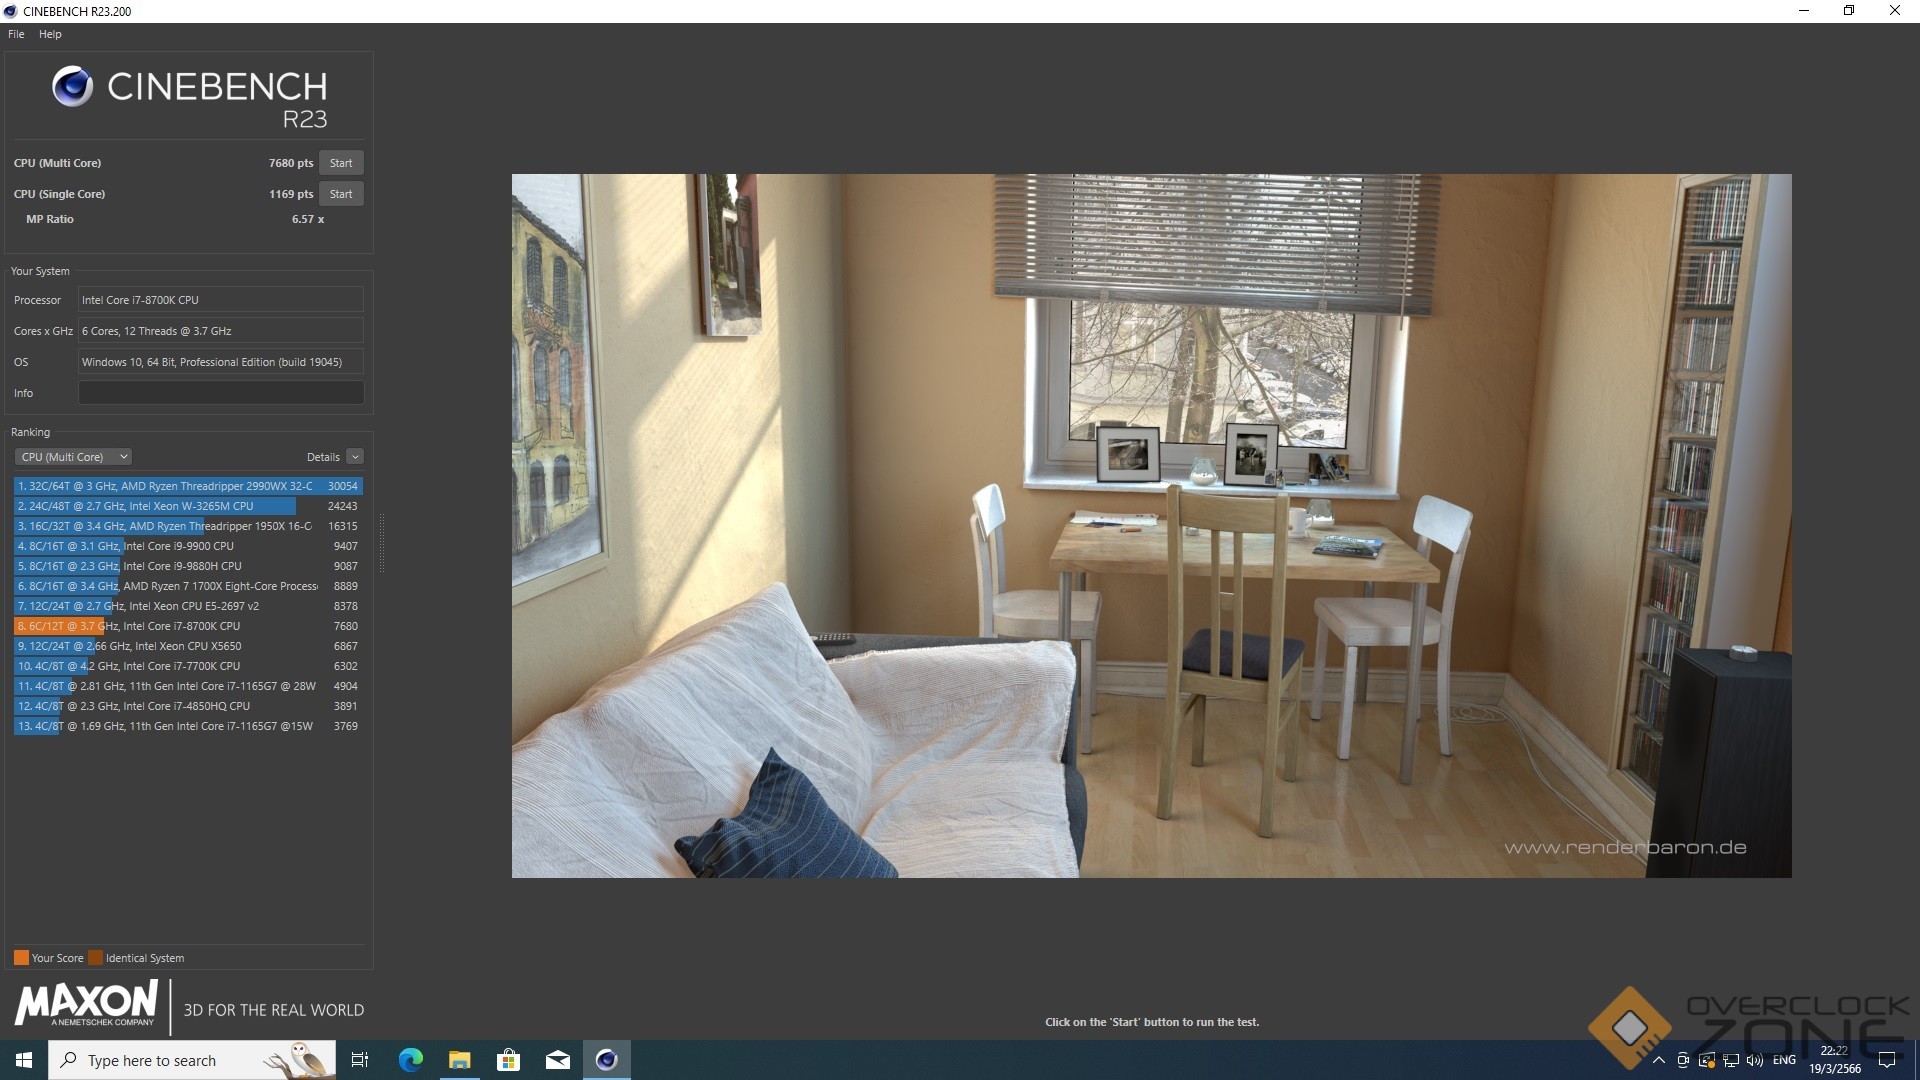The width and height of the screenshot is (1920, 1080).
Task: Show hidden system tray icons
Action: coord(1659,1060)
